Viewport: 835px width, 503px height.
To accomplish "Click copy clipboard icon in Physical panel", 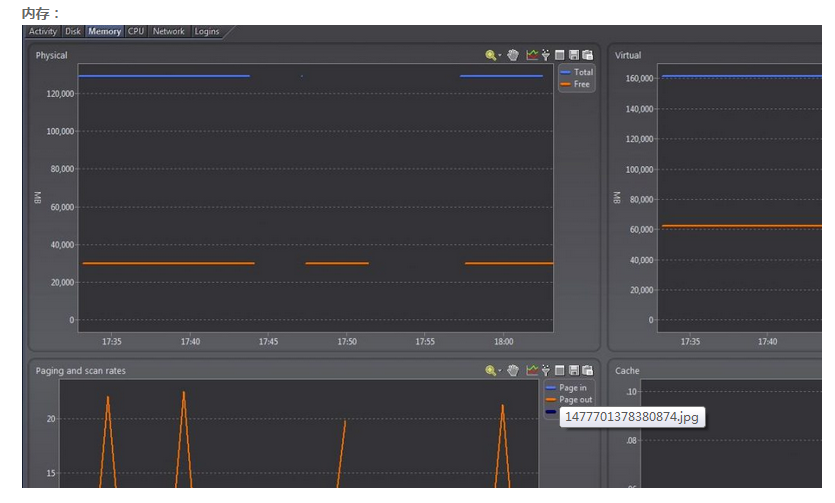I will (x=587, y=55).
